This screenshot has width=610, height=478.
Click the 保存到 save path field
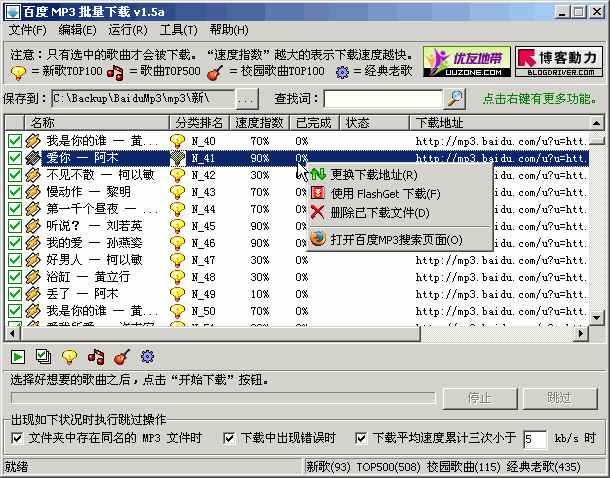(x=144, y=99)
